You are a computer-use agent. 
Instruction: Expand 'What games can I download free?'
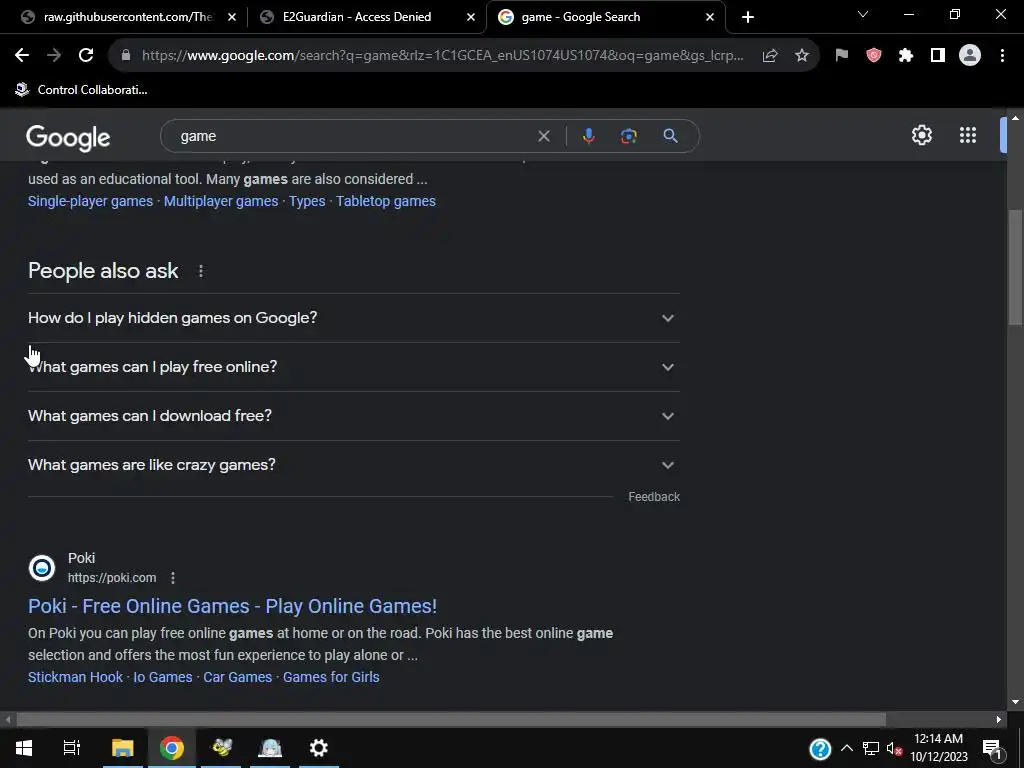[354, 416]
